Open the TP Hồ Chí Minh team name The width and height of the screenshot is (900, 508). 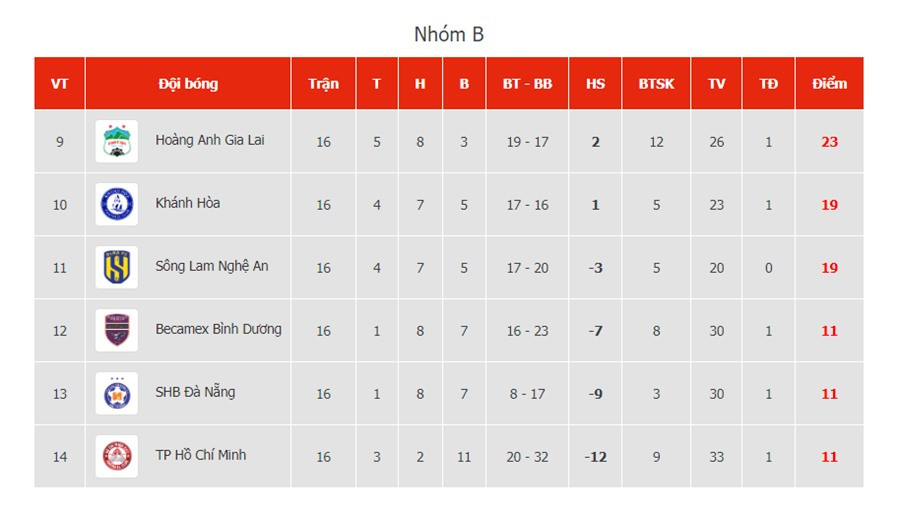(201, 455)
